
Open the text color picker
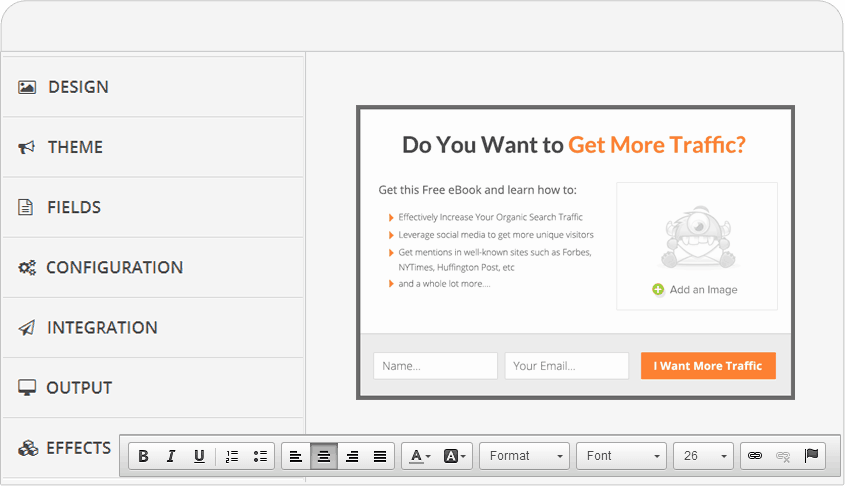click(x=420, y=456)
